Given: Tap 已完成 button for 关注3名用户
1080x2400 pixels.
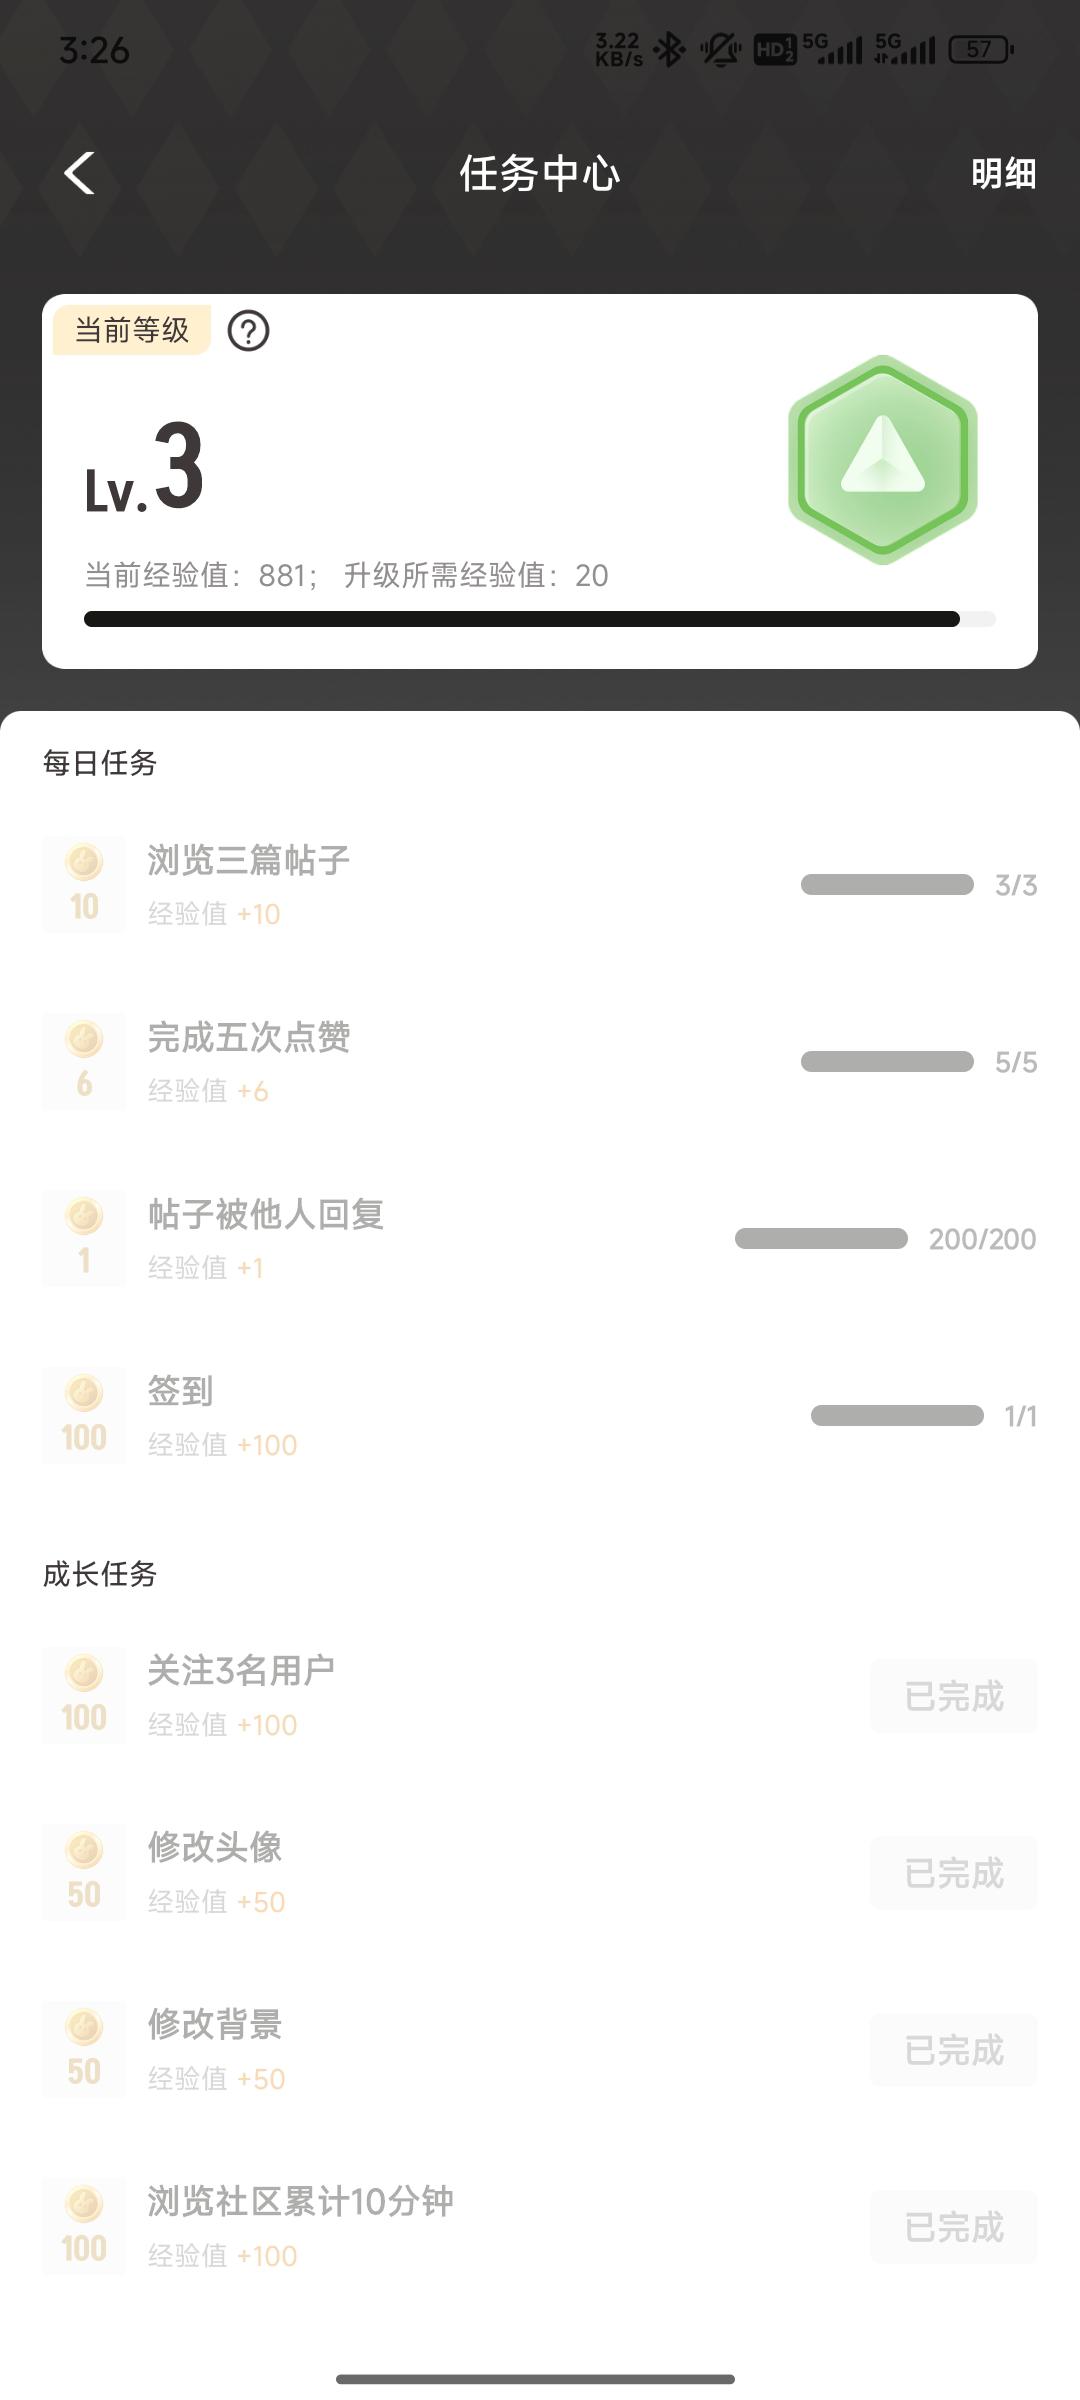Looking at the screenshot, I should [x=953, y=1696].
